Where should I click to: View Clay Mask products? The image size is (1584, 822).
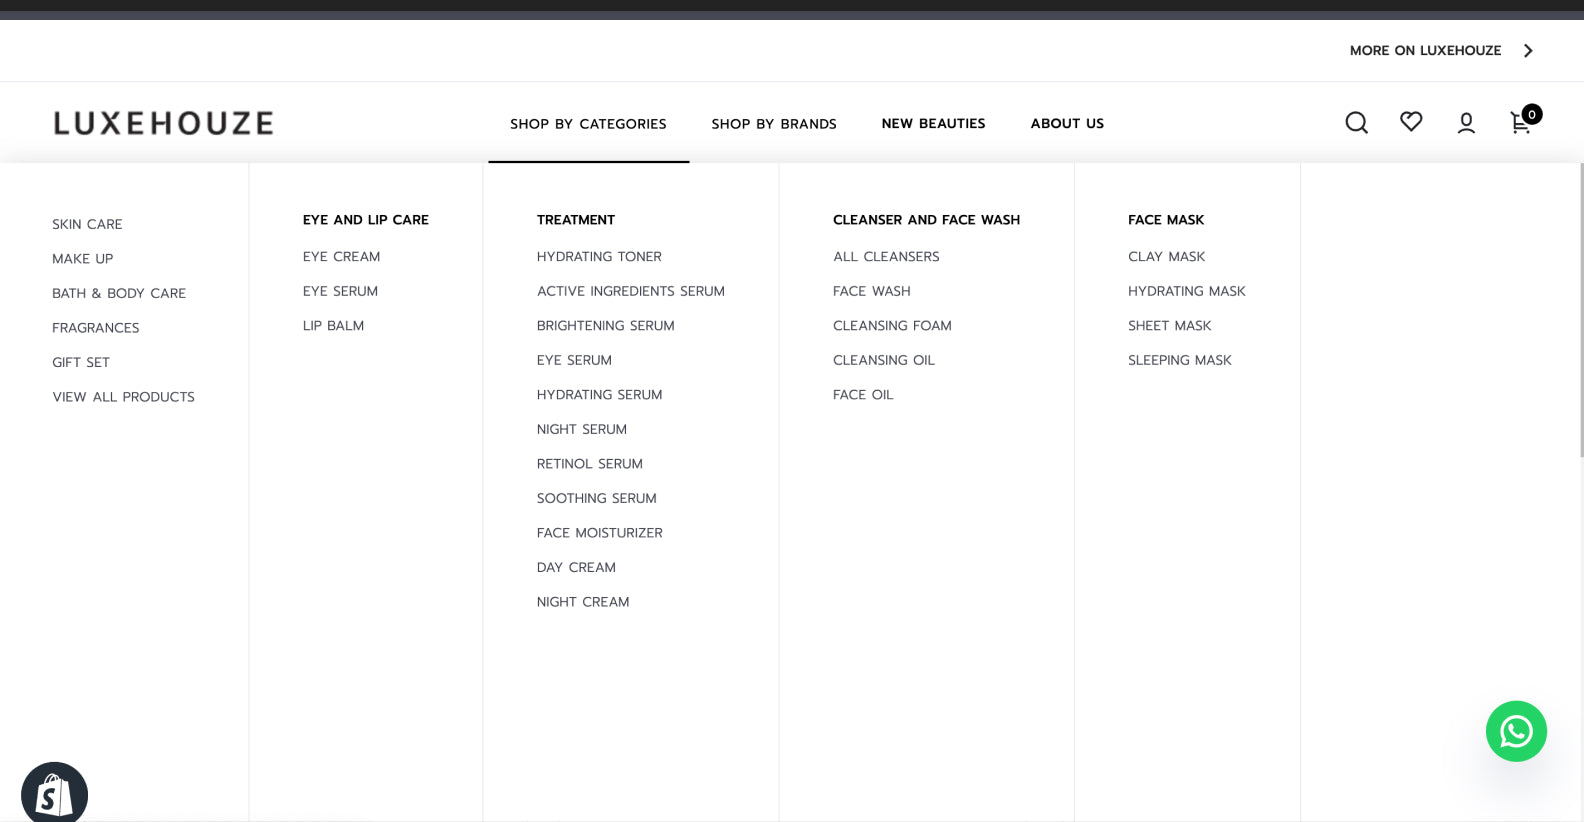tap(1167, 257)
